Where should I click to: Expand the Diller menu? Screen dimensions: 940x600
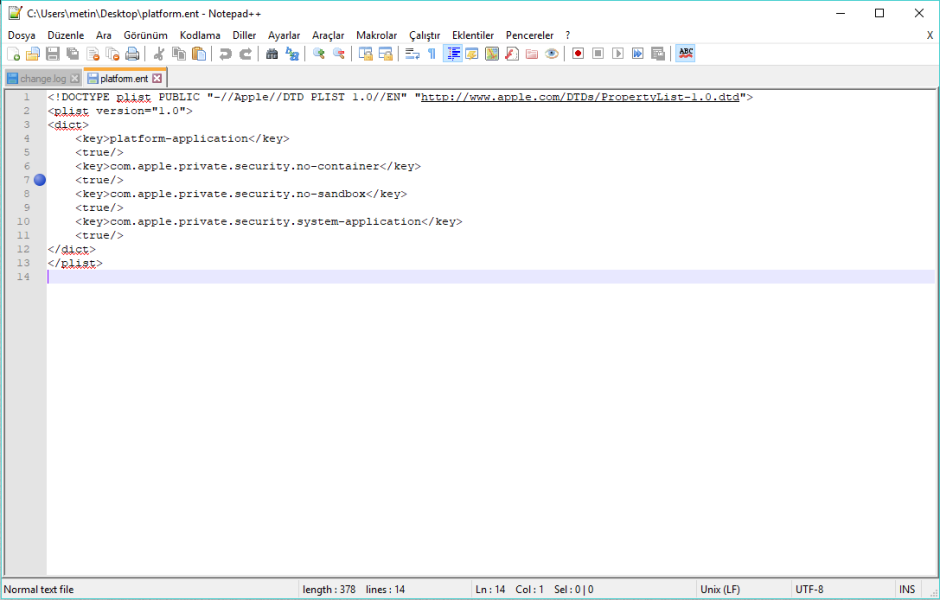[244, 34]
